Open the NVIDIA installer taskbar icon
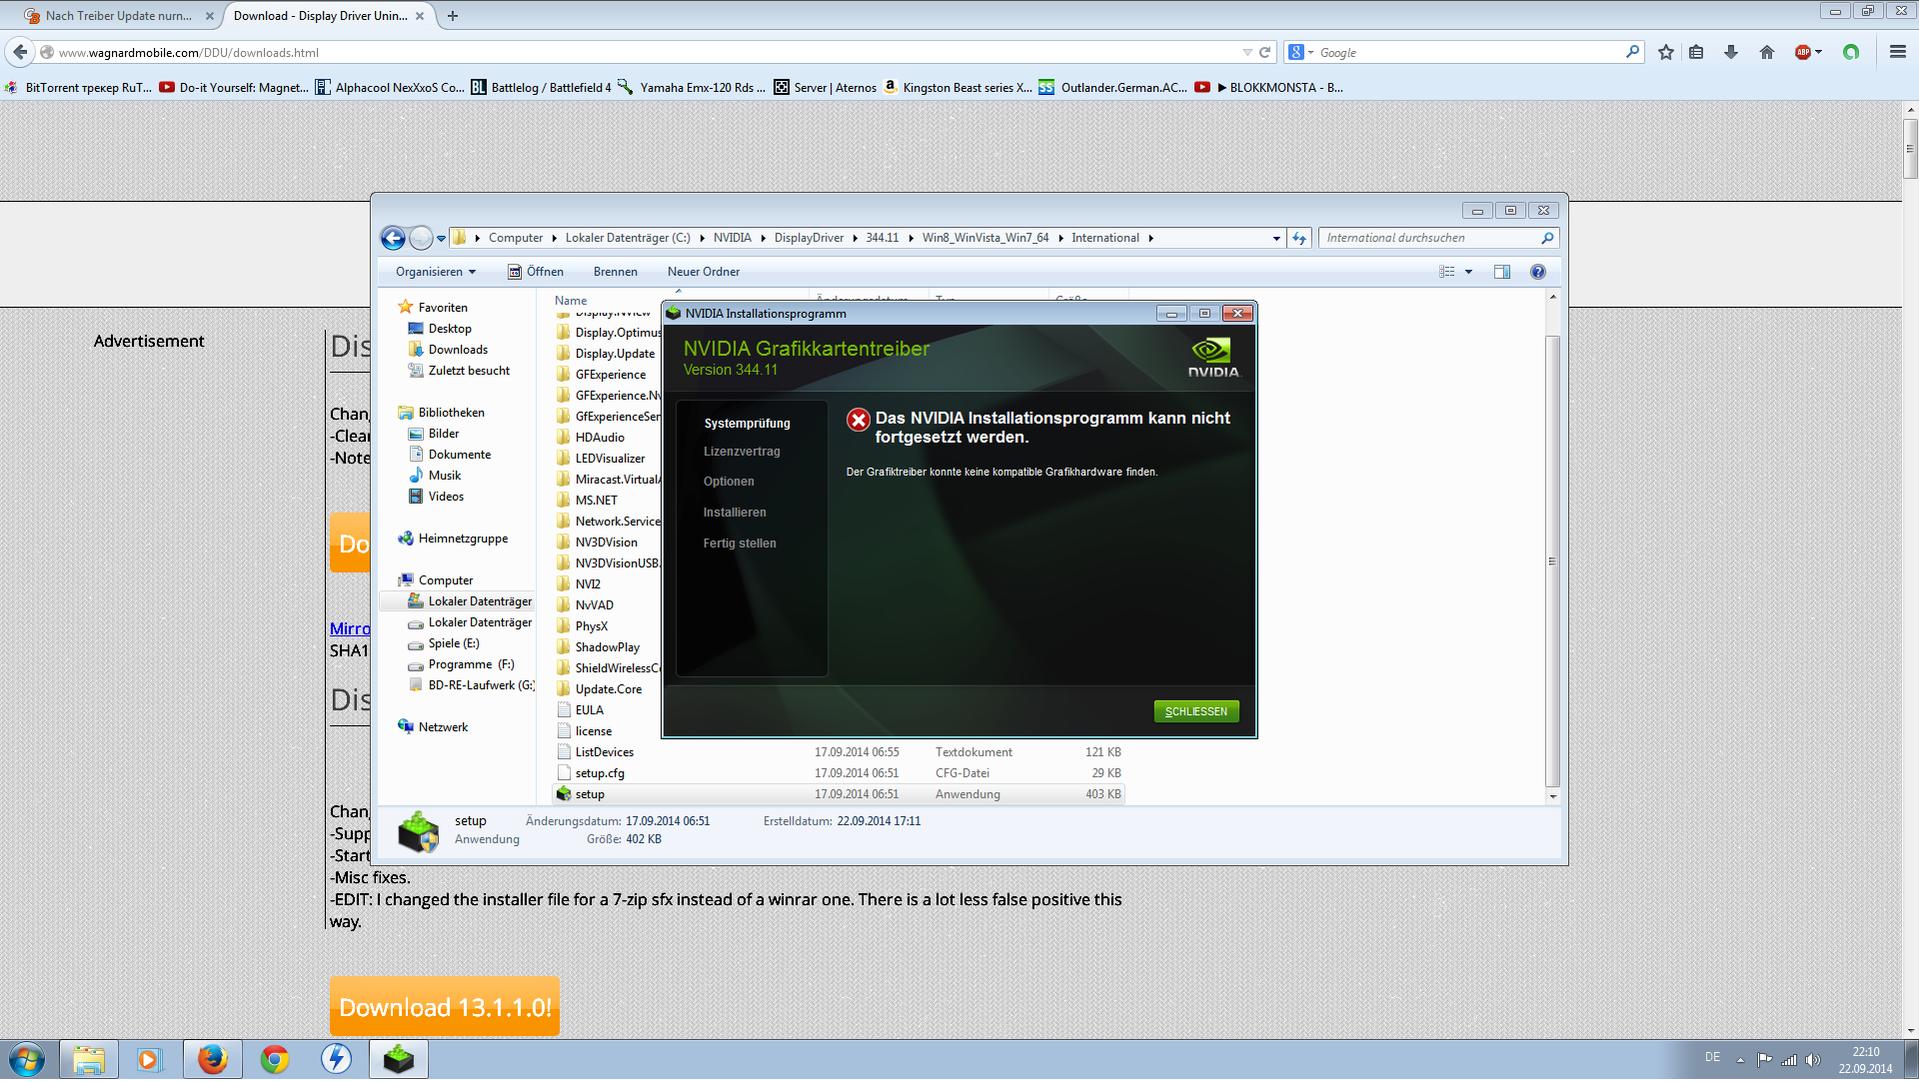 [398, 1060]
